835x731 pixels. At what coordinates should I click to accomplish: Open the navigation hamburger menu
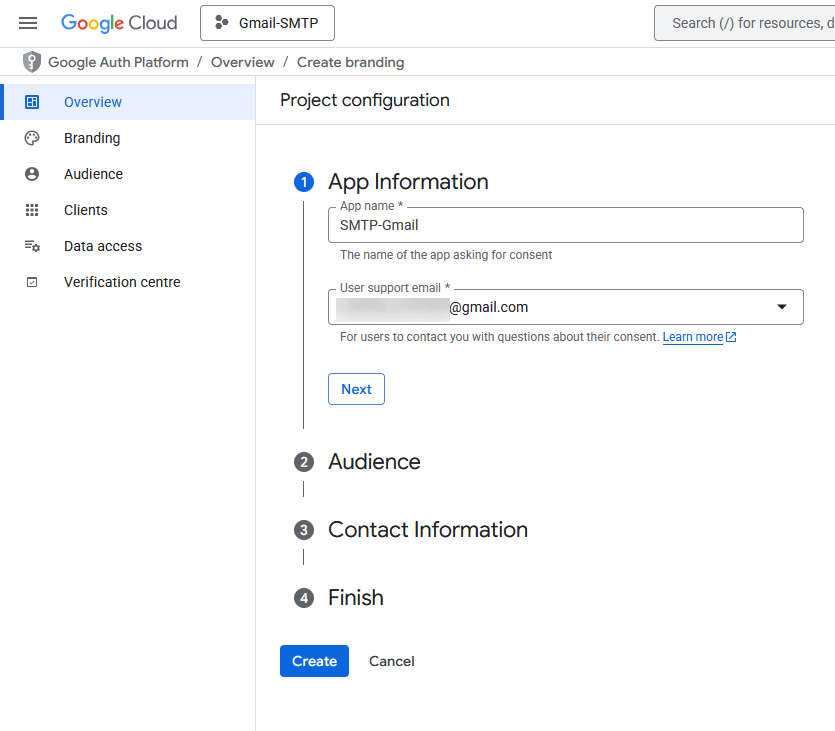pos(27,22)
